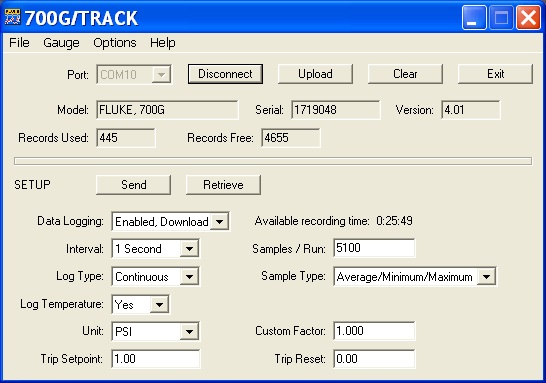Retrieve the setup from the gauge
The image size is (546, 383).
[223, 185]
